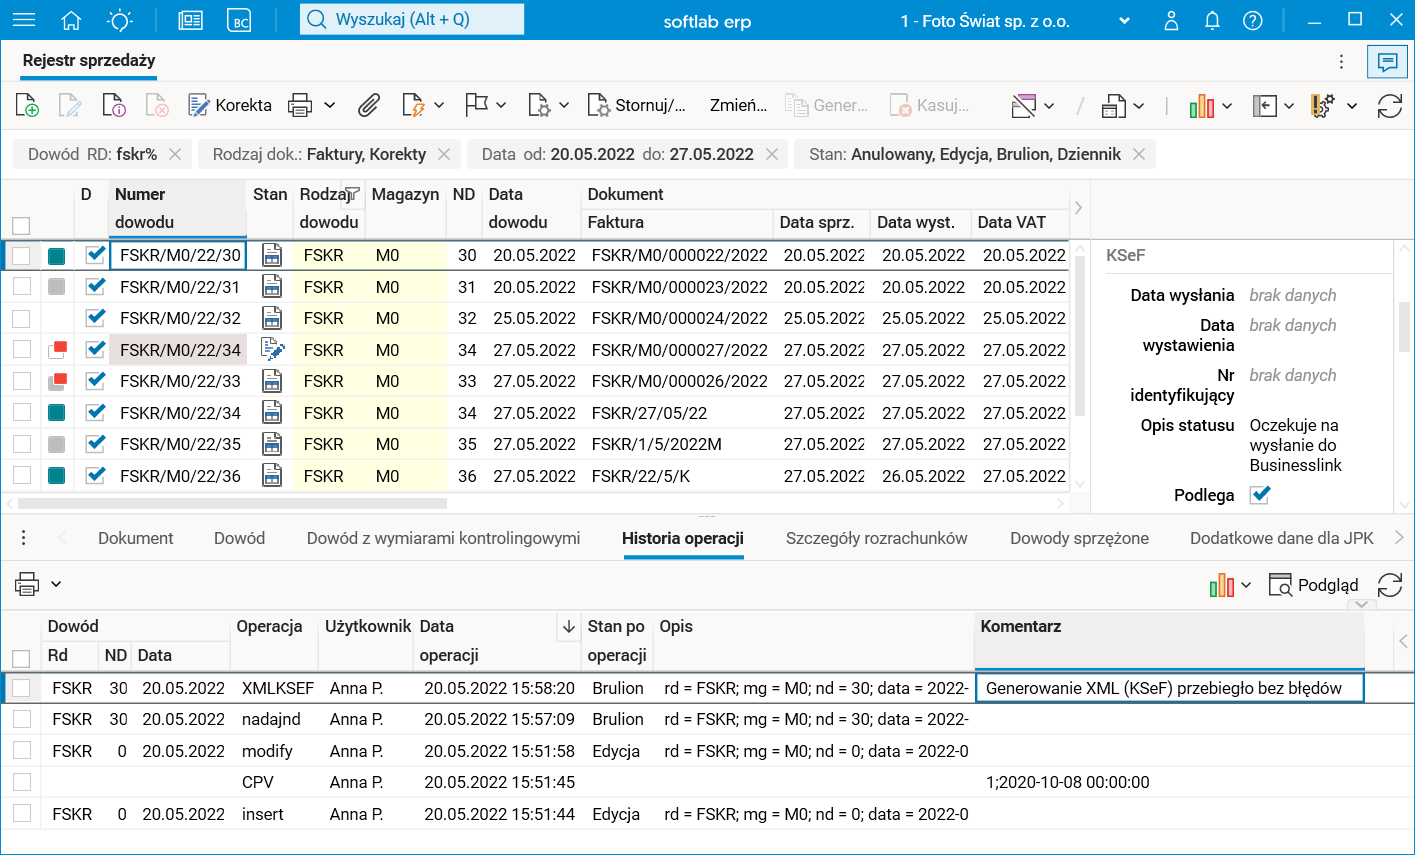This screenshot has height=855, width=1415.
Task: Click the paperclip attachments icon
Action: point(369,105)
